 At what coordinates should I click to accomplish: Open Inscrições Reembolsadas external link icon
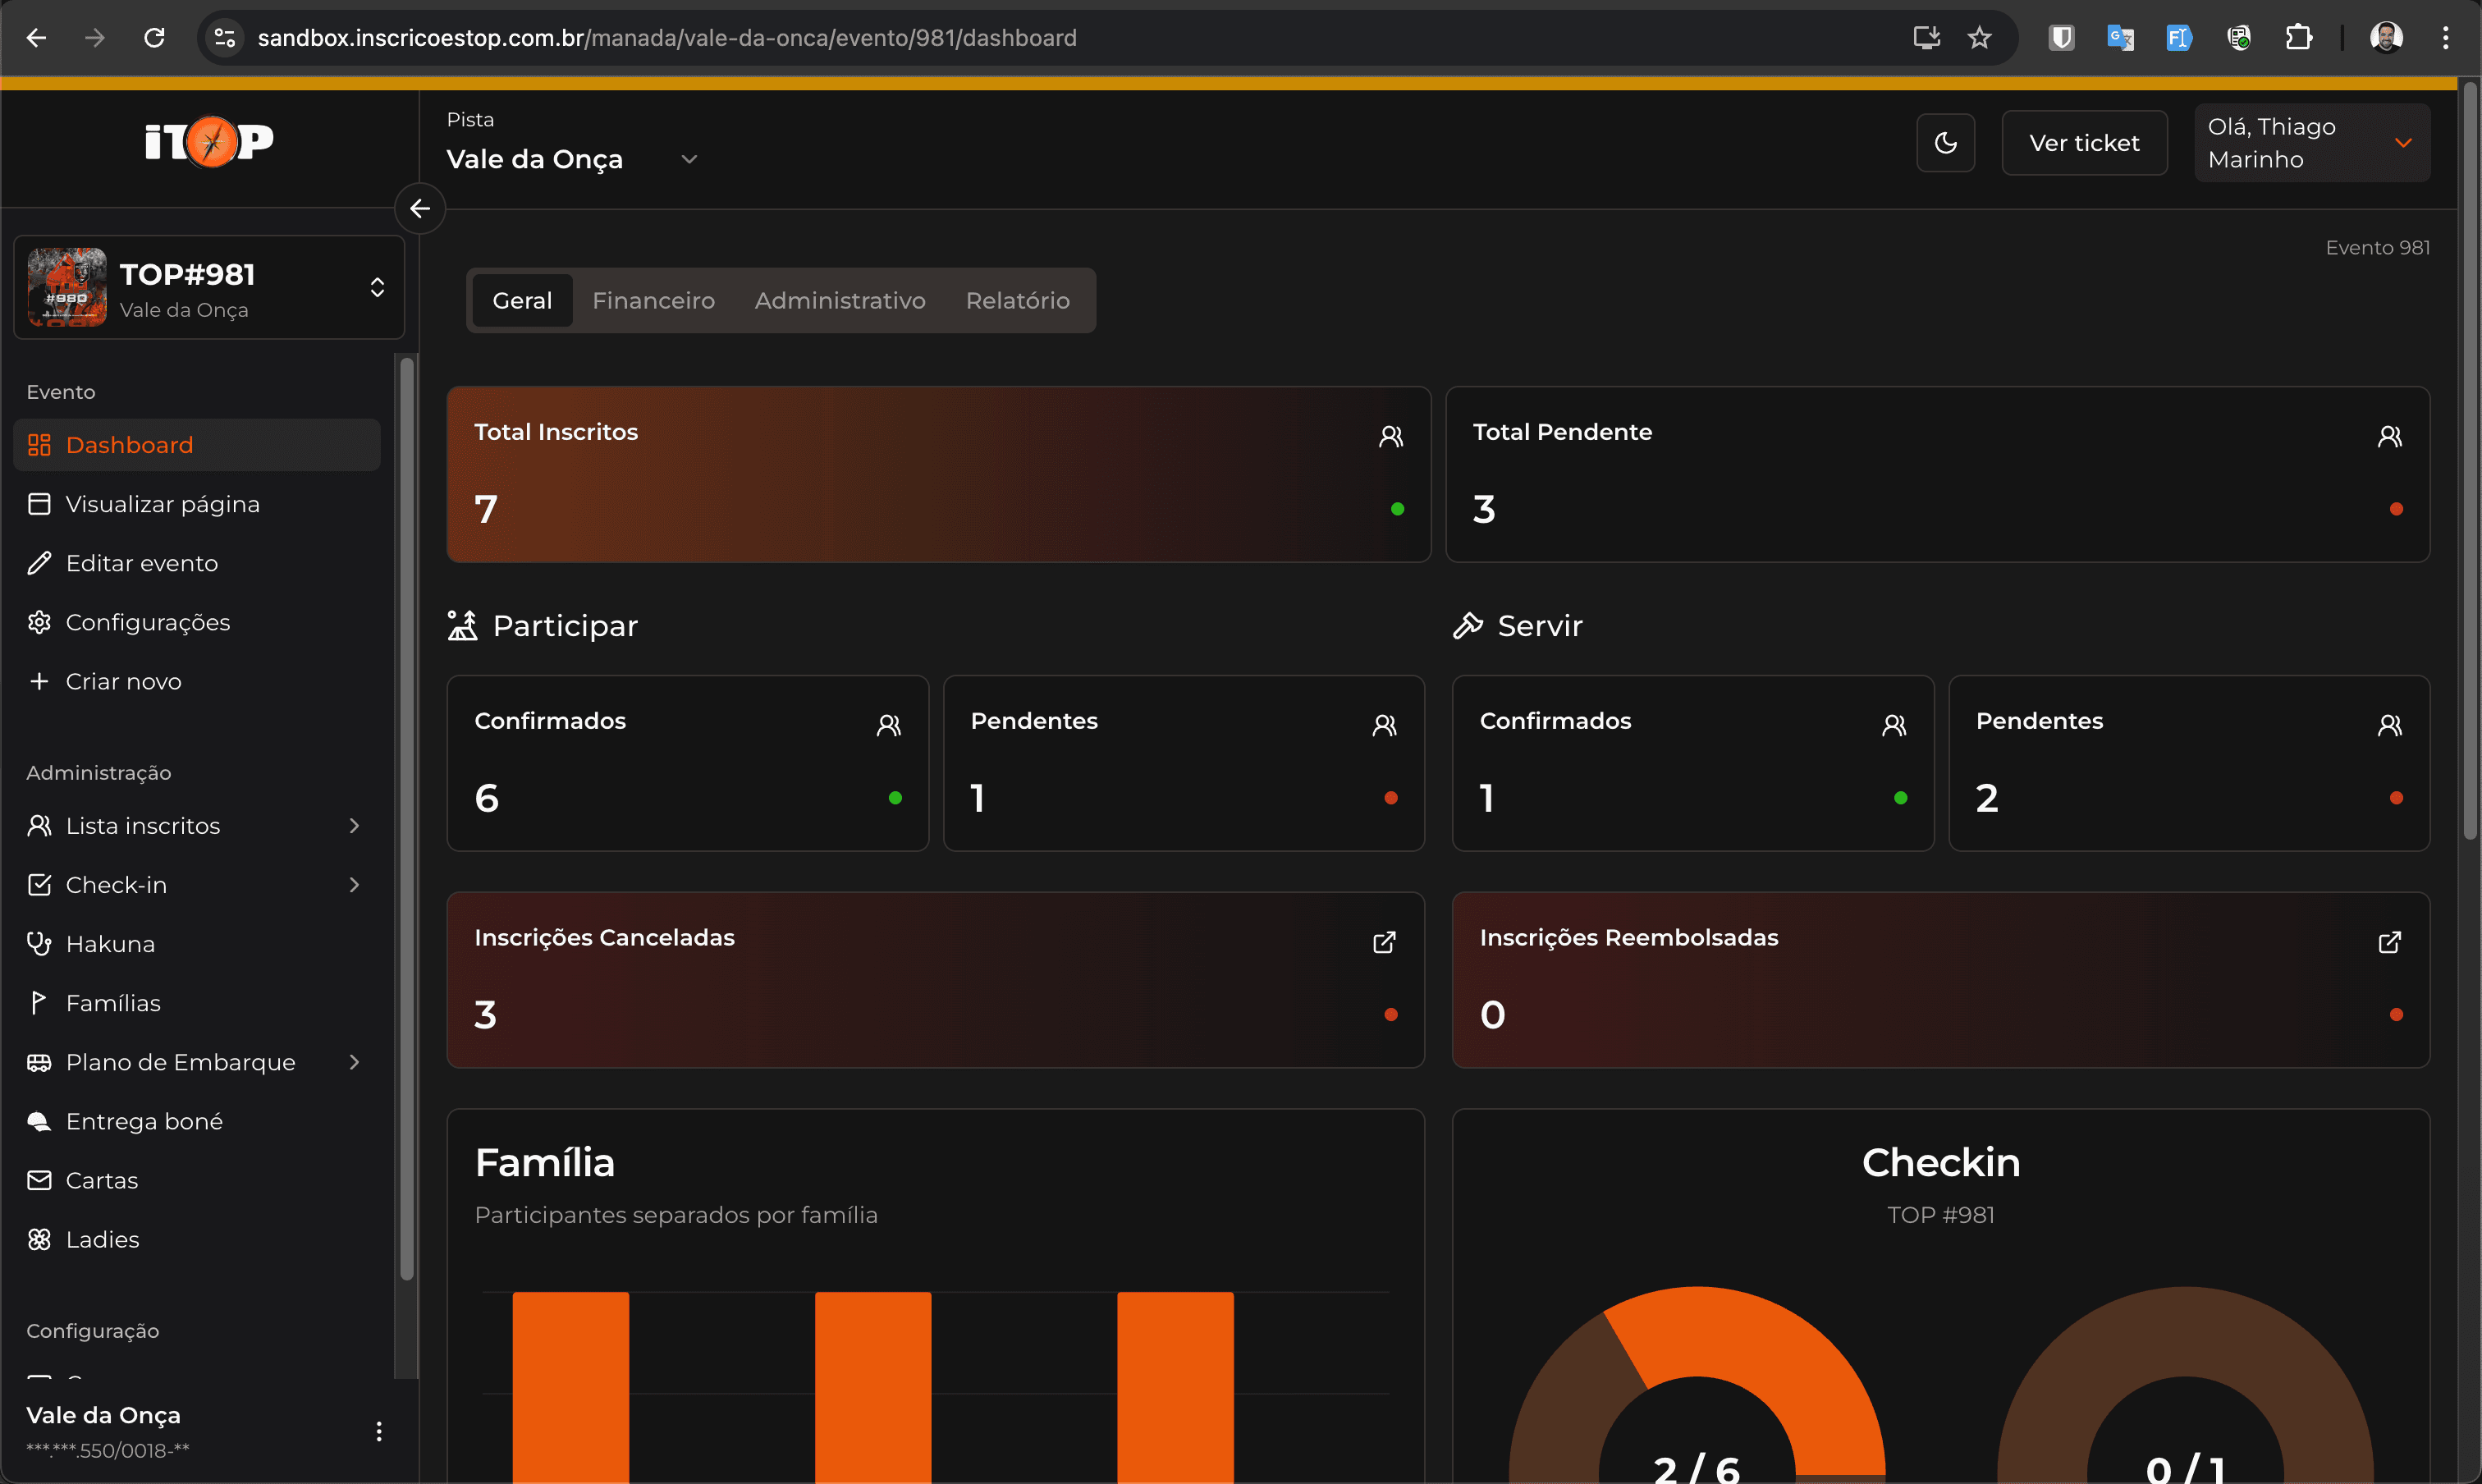click(2389, 942)
